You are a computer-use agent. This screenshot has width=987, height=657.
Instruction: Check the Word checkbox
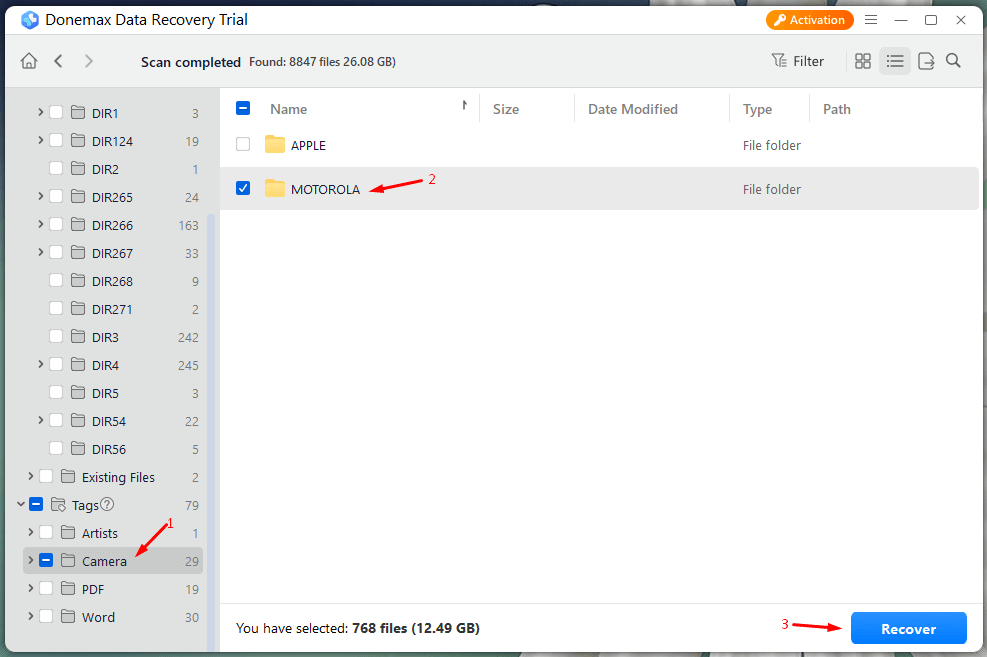tap(46, 616)
